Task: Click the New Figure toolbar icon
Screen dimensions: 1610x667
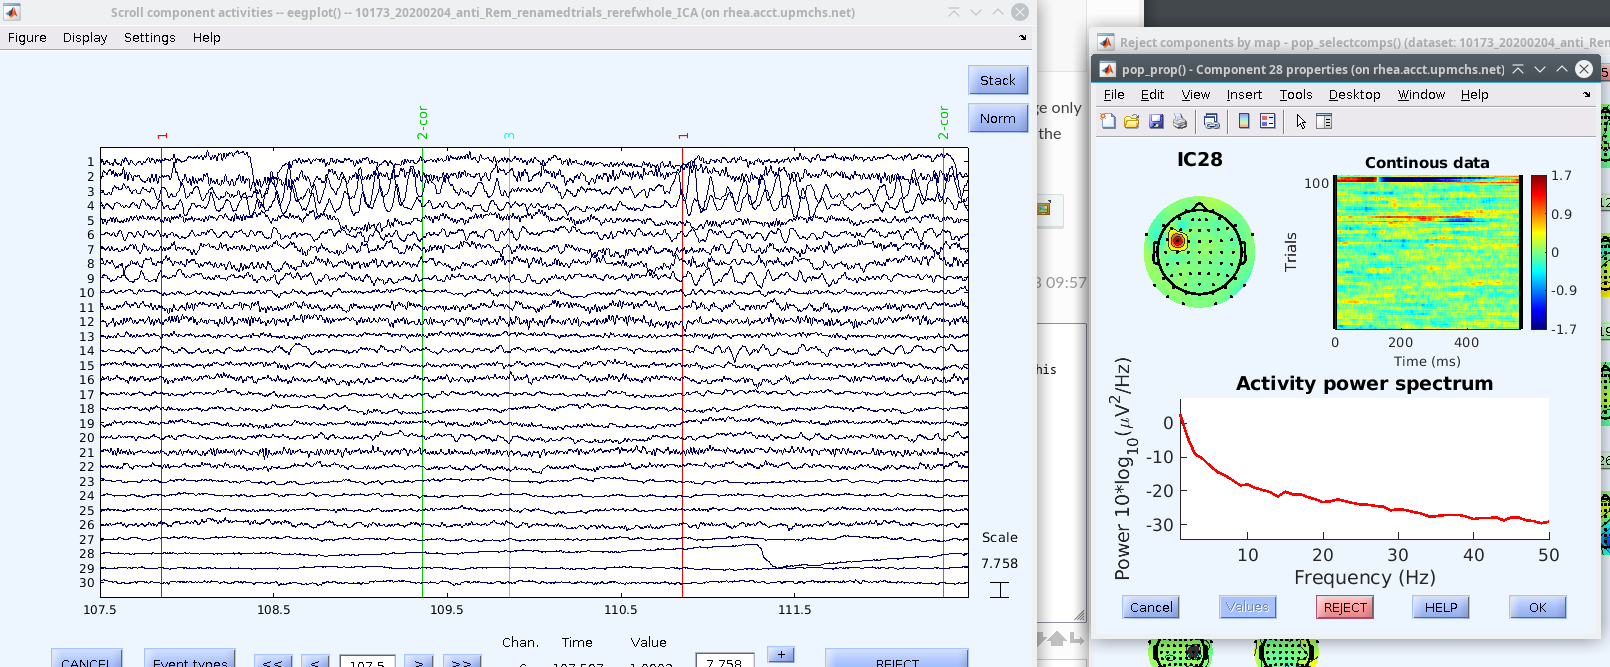Action: pos(1108,121)
